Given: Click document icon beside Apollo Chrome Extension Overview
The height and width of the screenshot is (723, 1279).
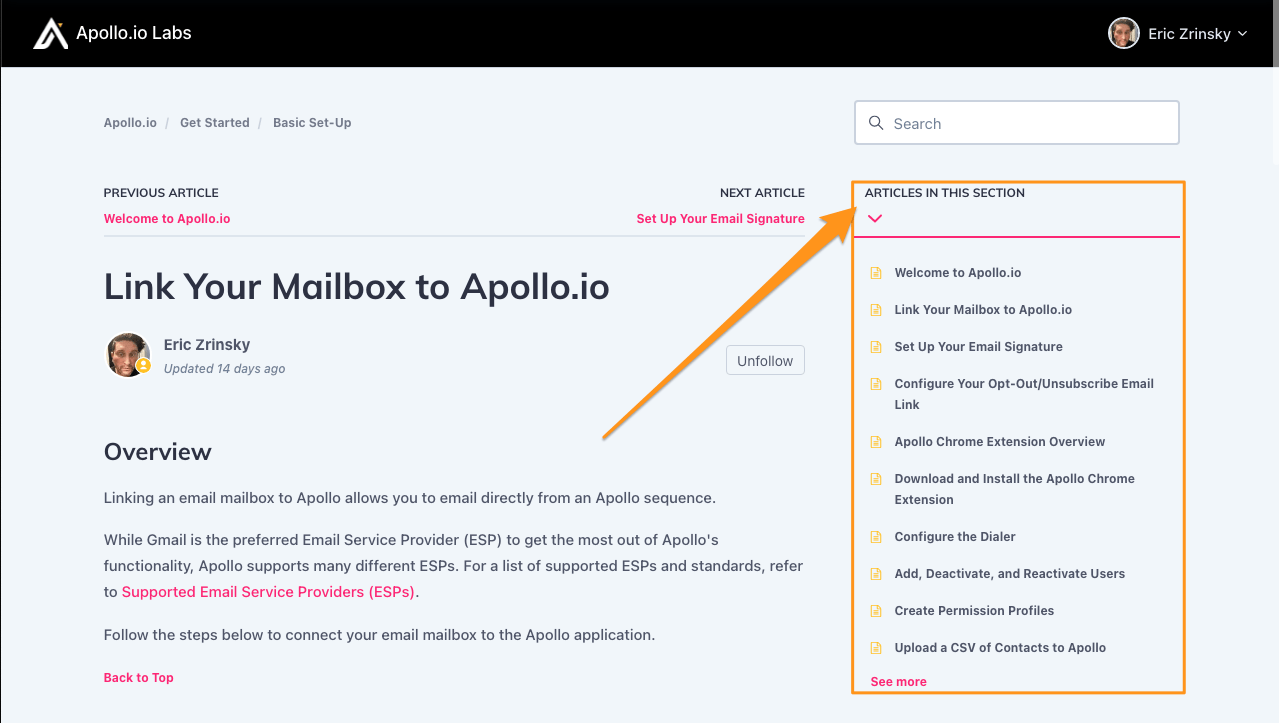Looking at the screenshot, I should coord(876,442).
